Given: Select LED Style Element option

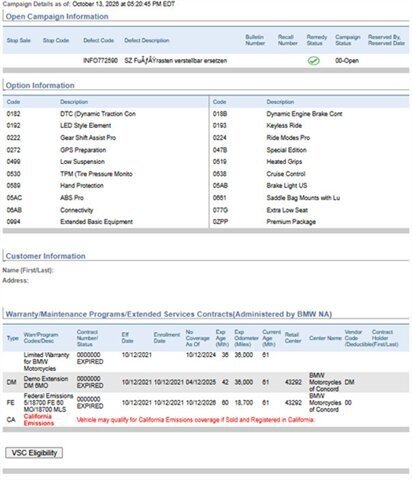Looking at the screenshot, I should coord(86,126).
